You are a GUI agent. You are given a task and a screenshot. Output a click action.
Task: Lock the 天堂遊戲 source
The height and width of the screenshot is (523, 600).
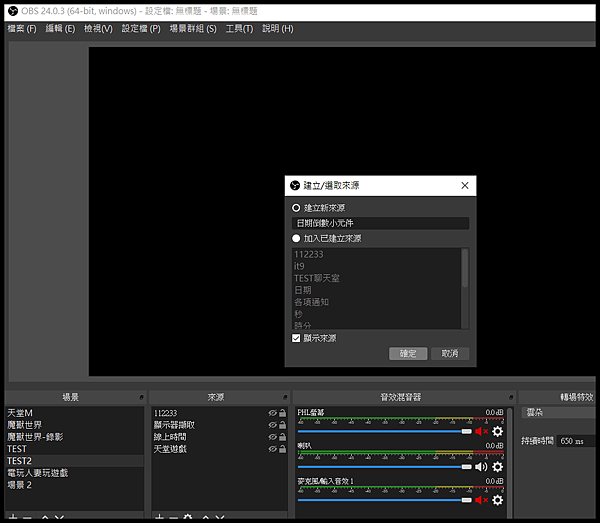(x=282, y=449)
